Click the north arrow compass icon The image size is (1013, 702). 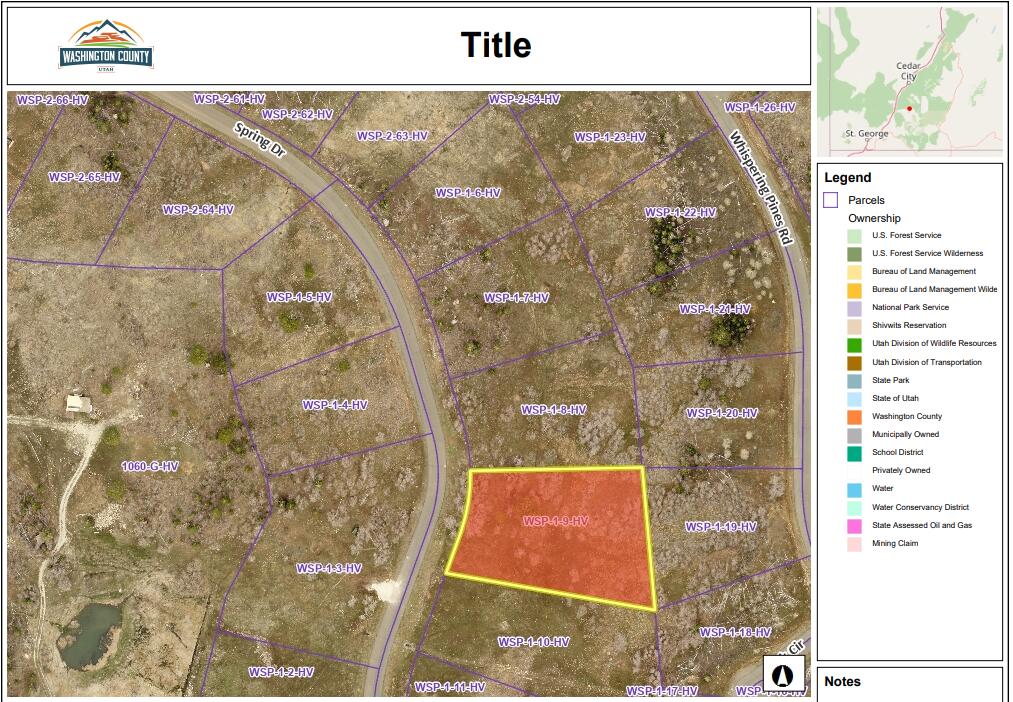coord(784,674)
